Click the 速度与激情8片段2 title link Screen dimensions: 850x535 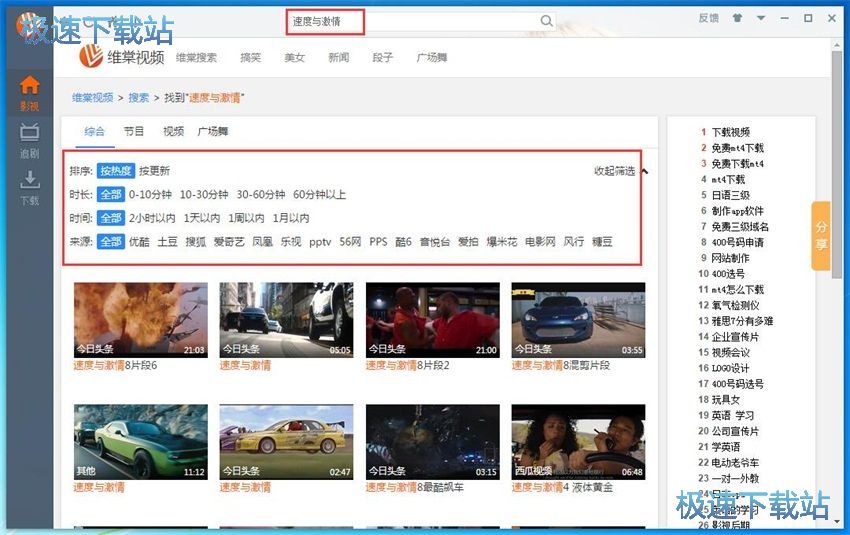pos(408,365)
